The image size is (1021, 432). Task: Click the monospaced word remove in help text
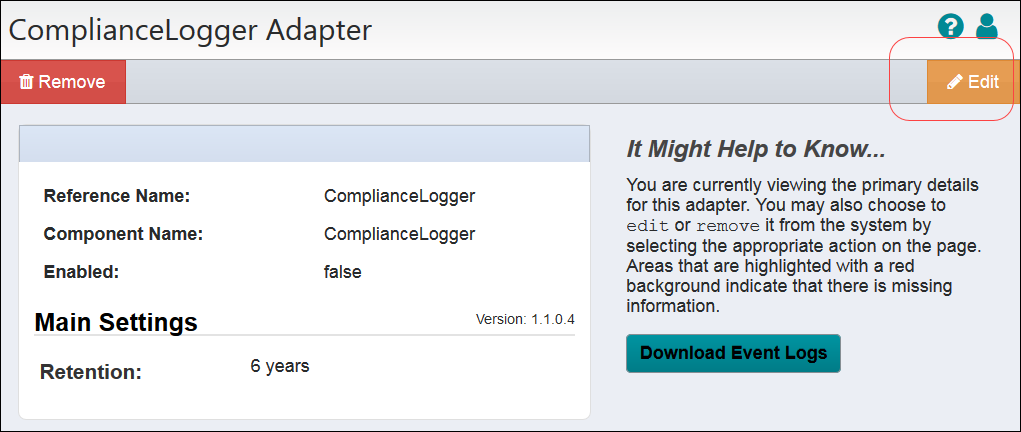tap(729, 224)
